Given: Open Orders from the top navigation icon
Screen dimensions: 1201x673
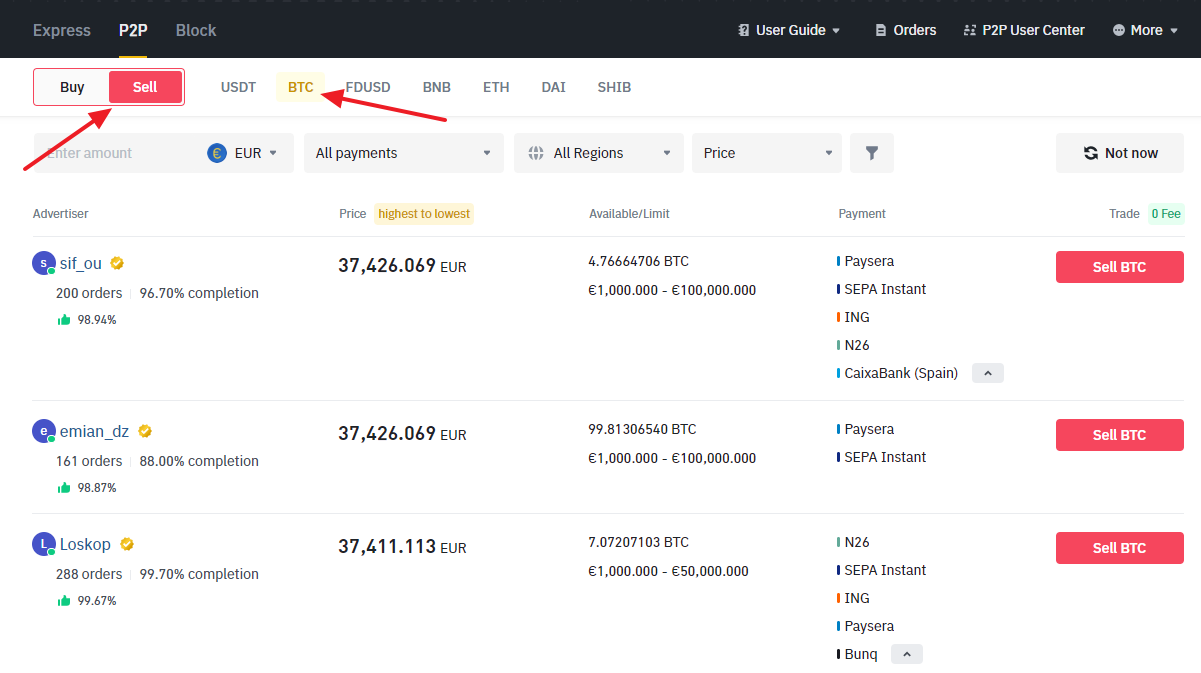Looking at the screenshot, I should click(x=903, y=30).
